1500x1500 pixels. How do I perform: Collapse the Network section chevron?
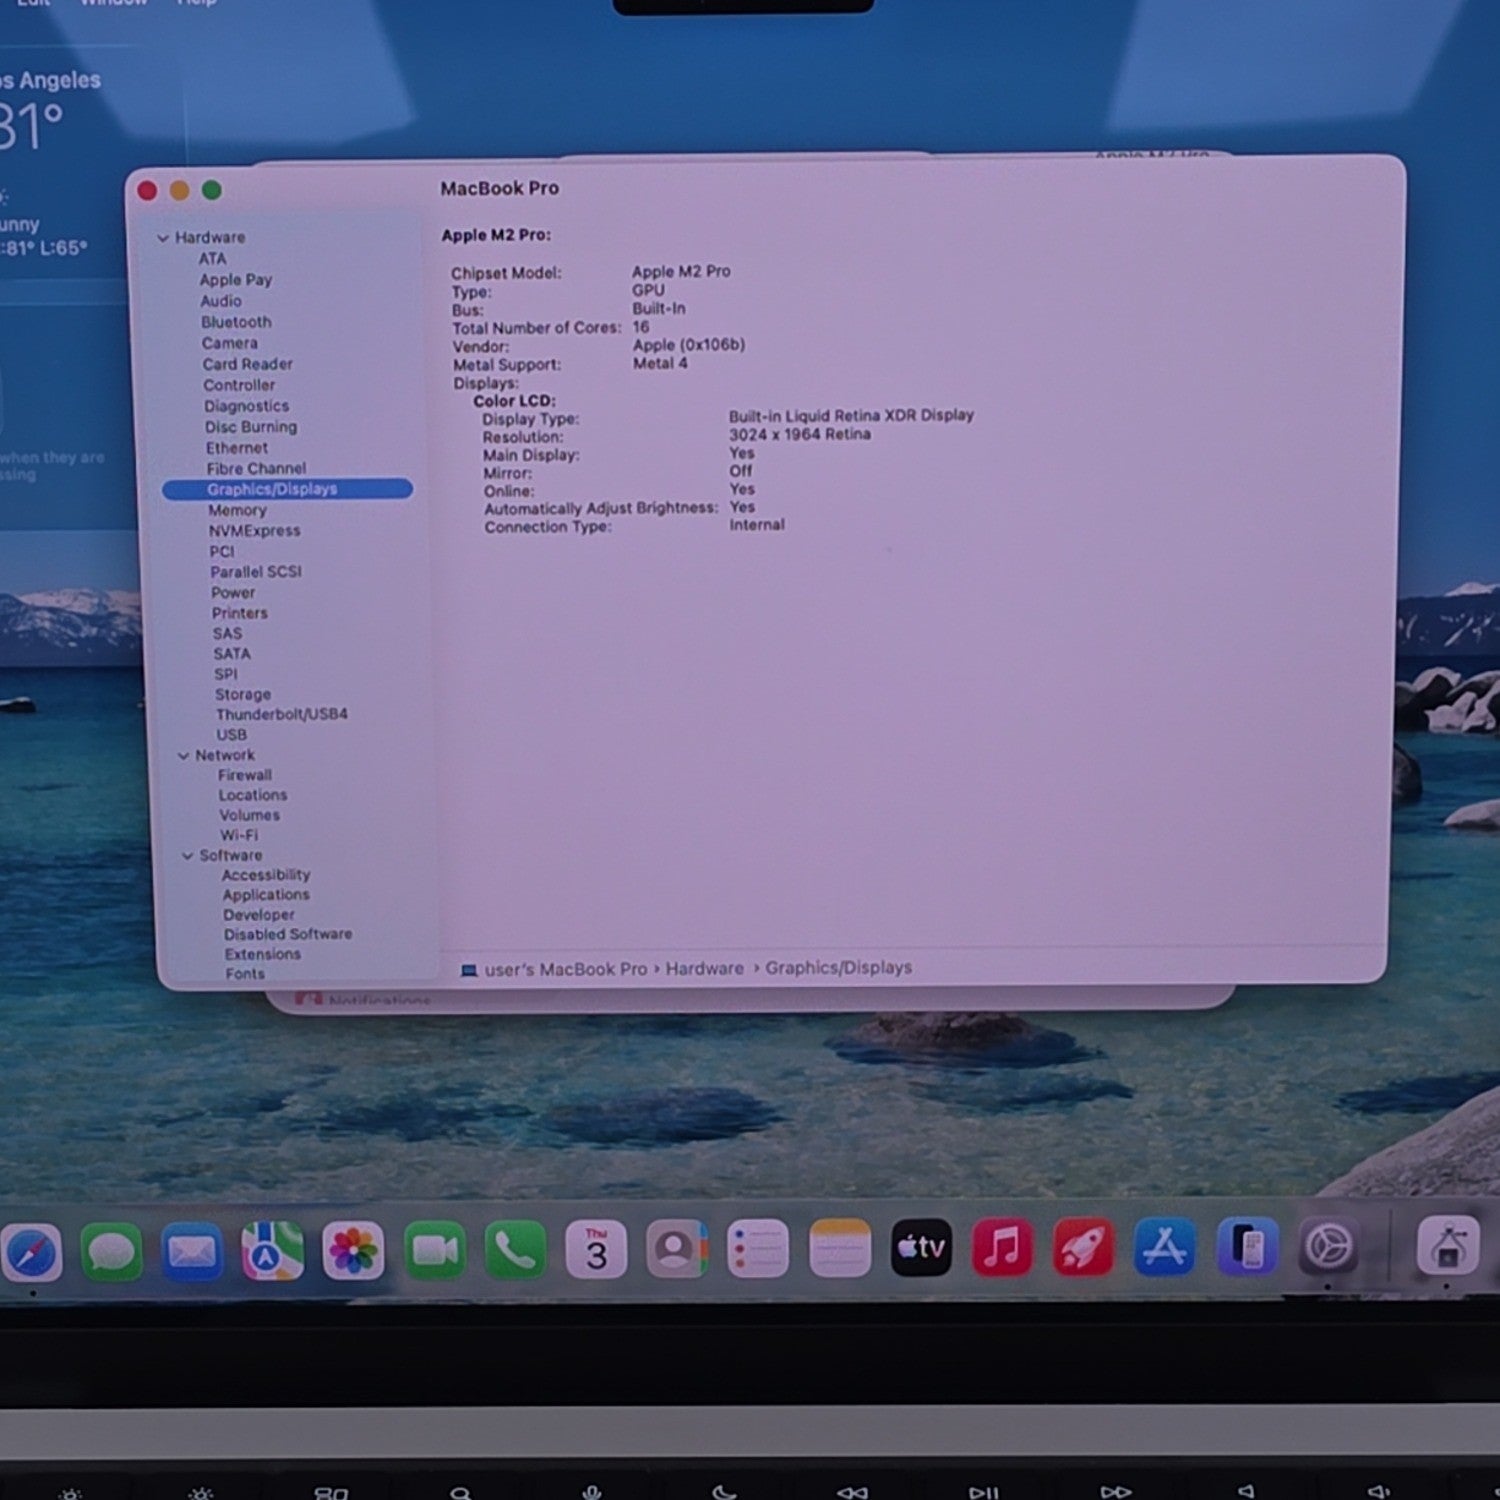(183, 756)
